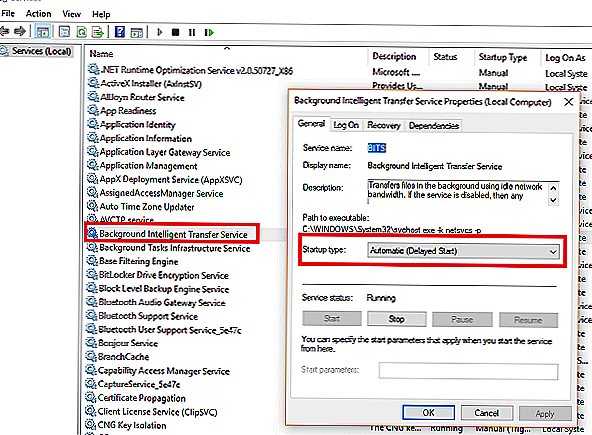Viewport: 592px width, 435px height.
Task: Click the OK button
Action: point(429,413)
